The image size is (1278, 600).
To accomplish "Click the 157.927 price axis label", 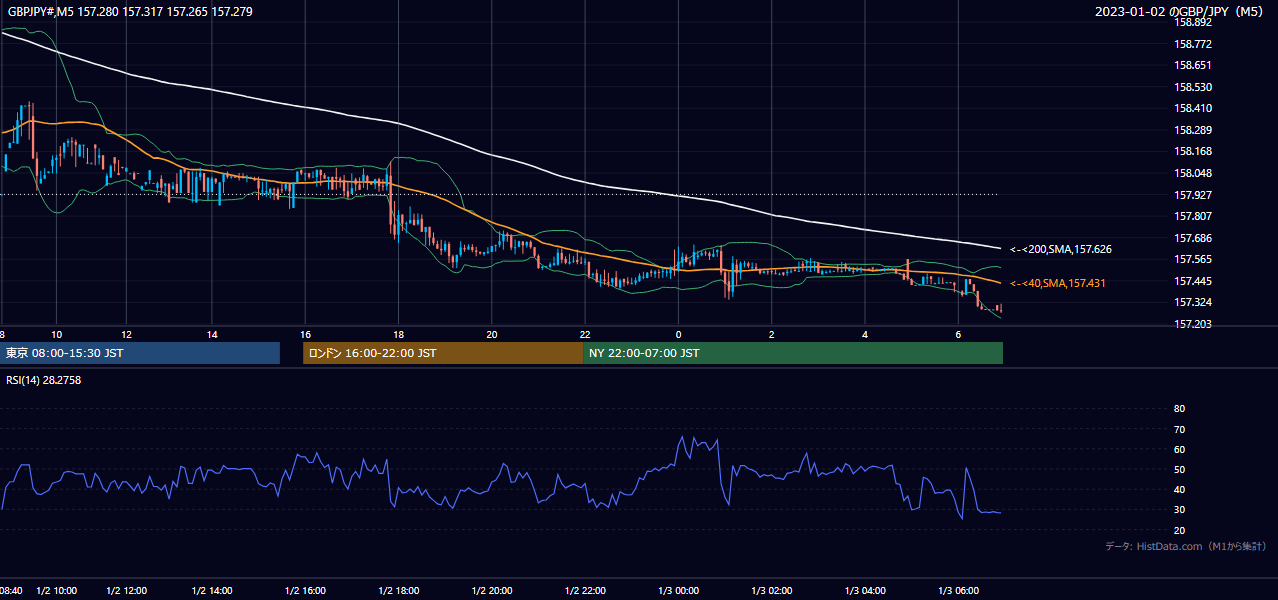I will [x=1193, y=194].
